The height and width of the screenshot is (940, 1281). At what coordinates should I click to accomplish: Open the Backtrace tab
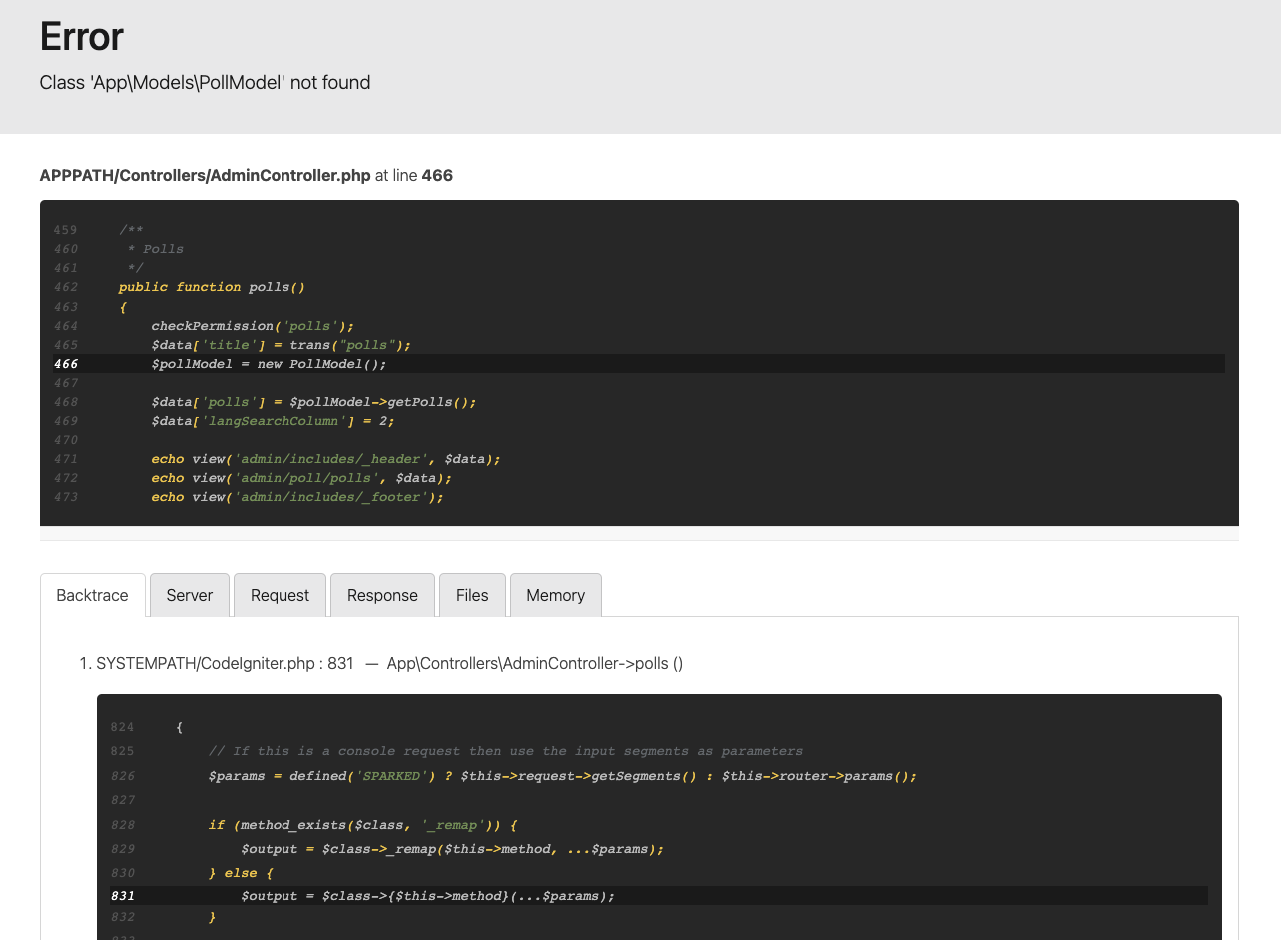point(93,595)
